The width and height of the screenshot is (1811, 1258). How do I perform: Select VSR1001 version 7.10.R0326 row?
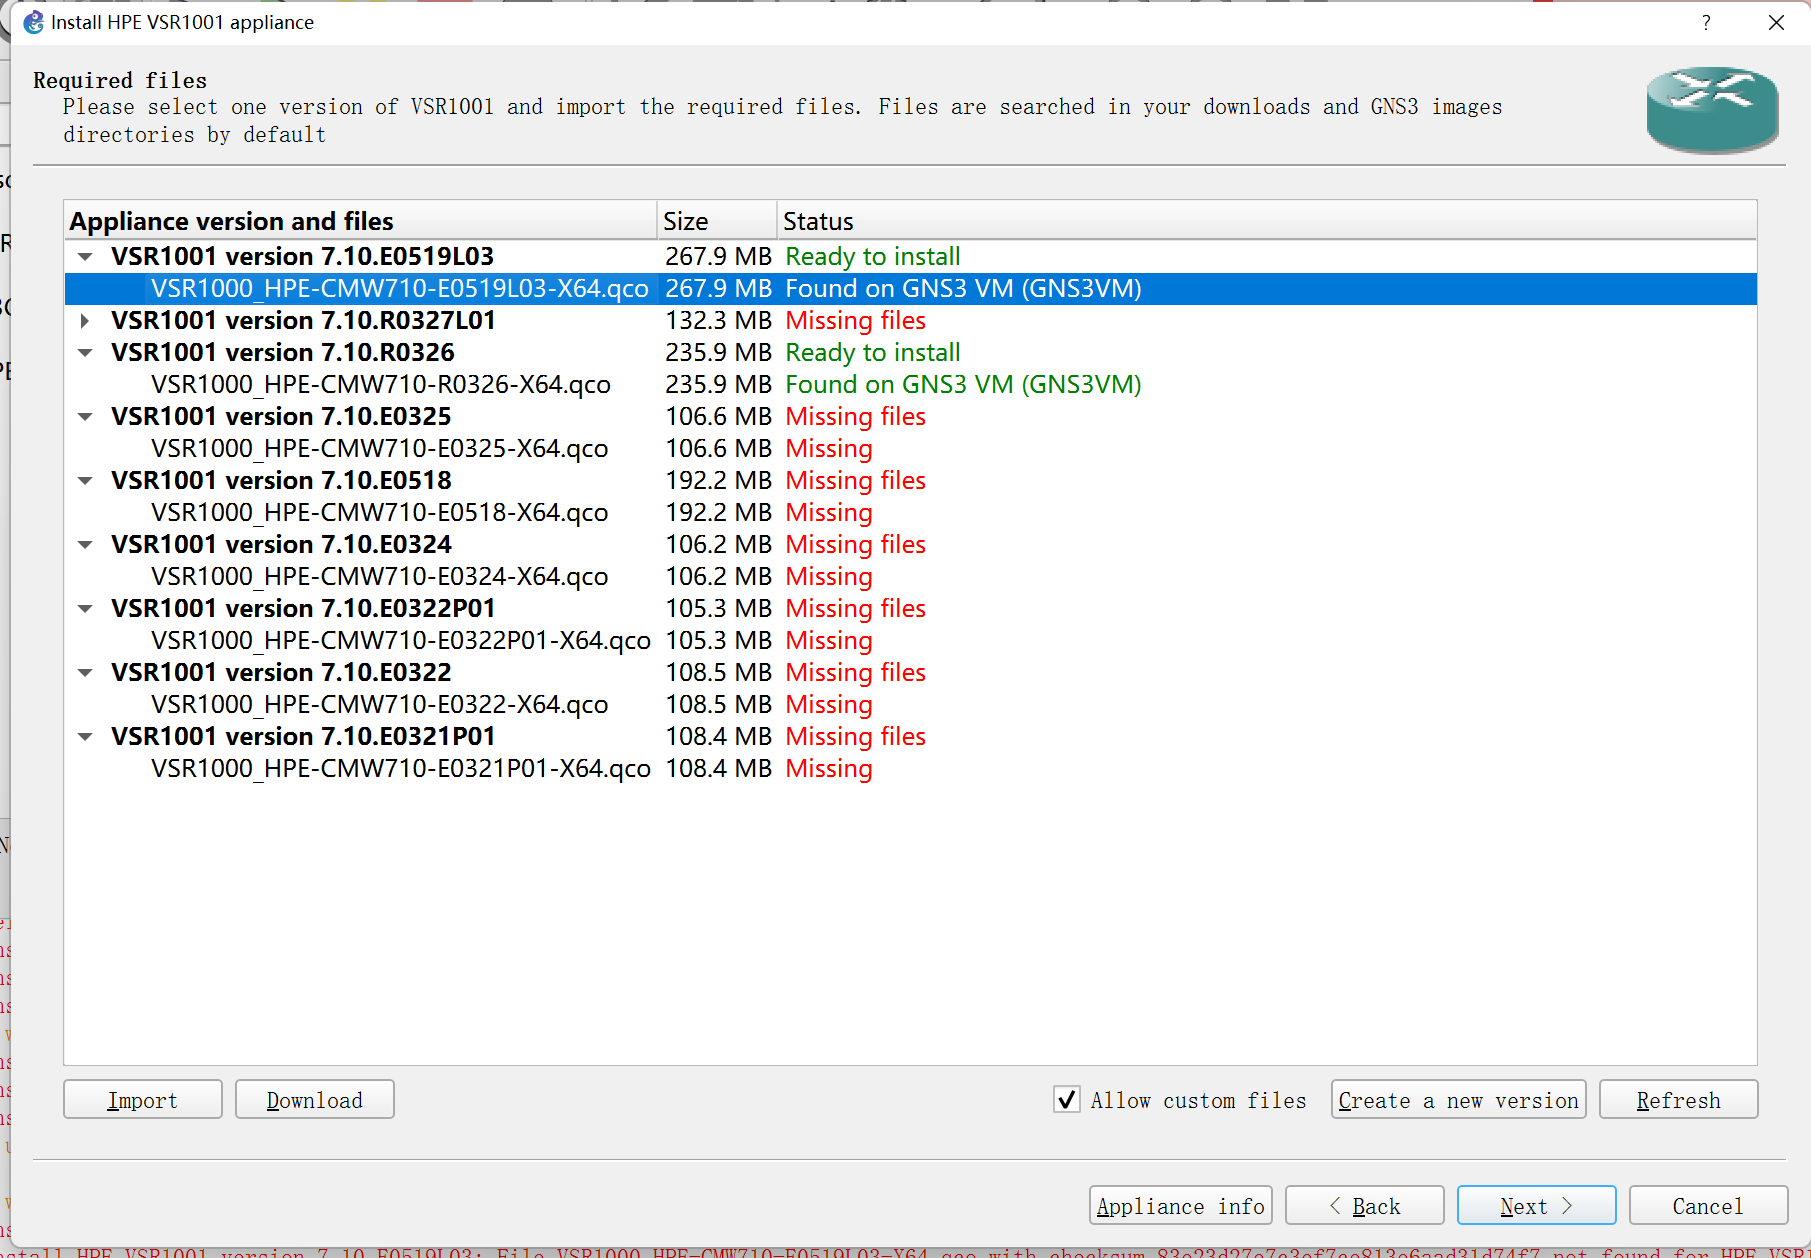point(910,353)
